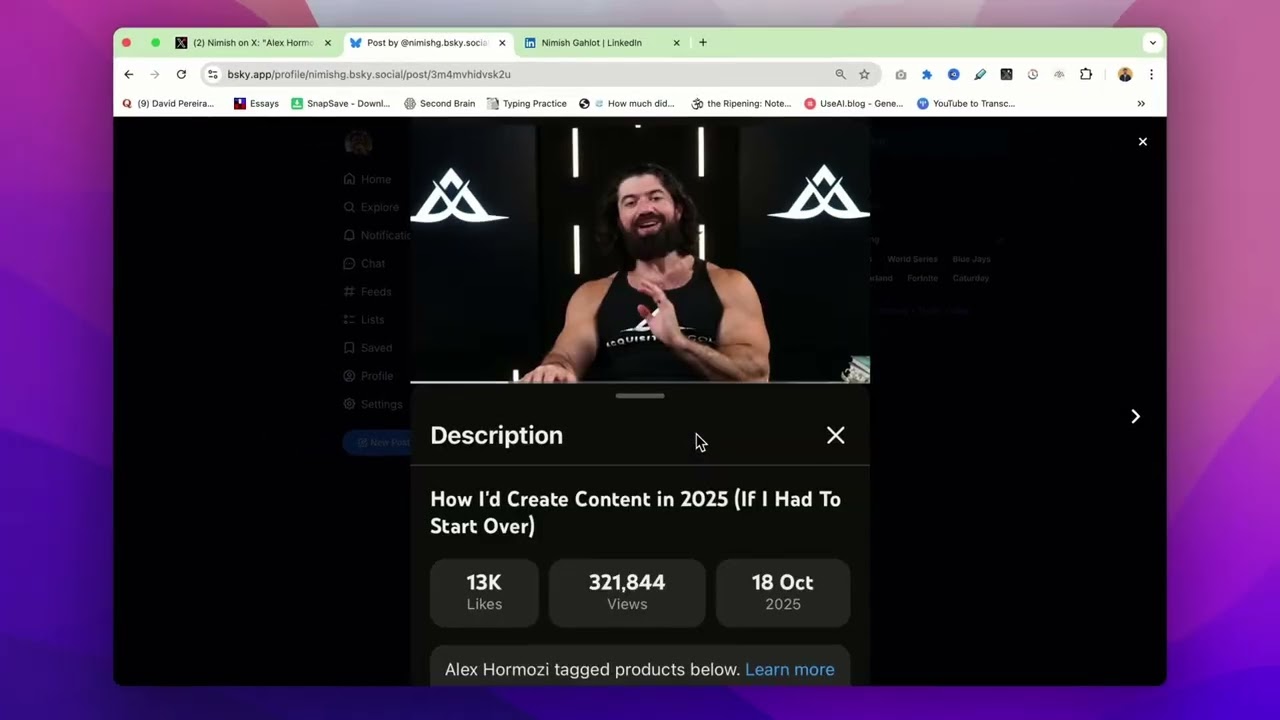1280x720 pixels.
Task: Grab the description sheet drag handle
Action: [640, 396]
